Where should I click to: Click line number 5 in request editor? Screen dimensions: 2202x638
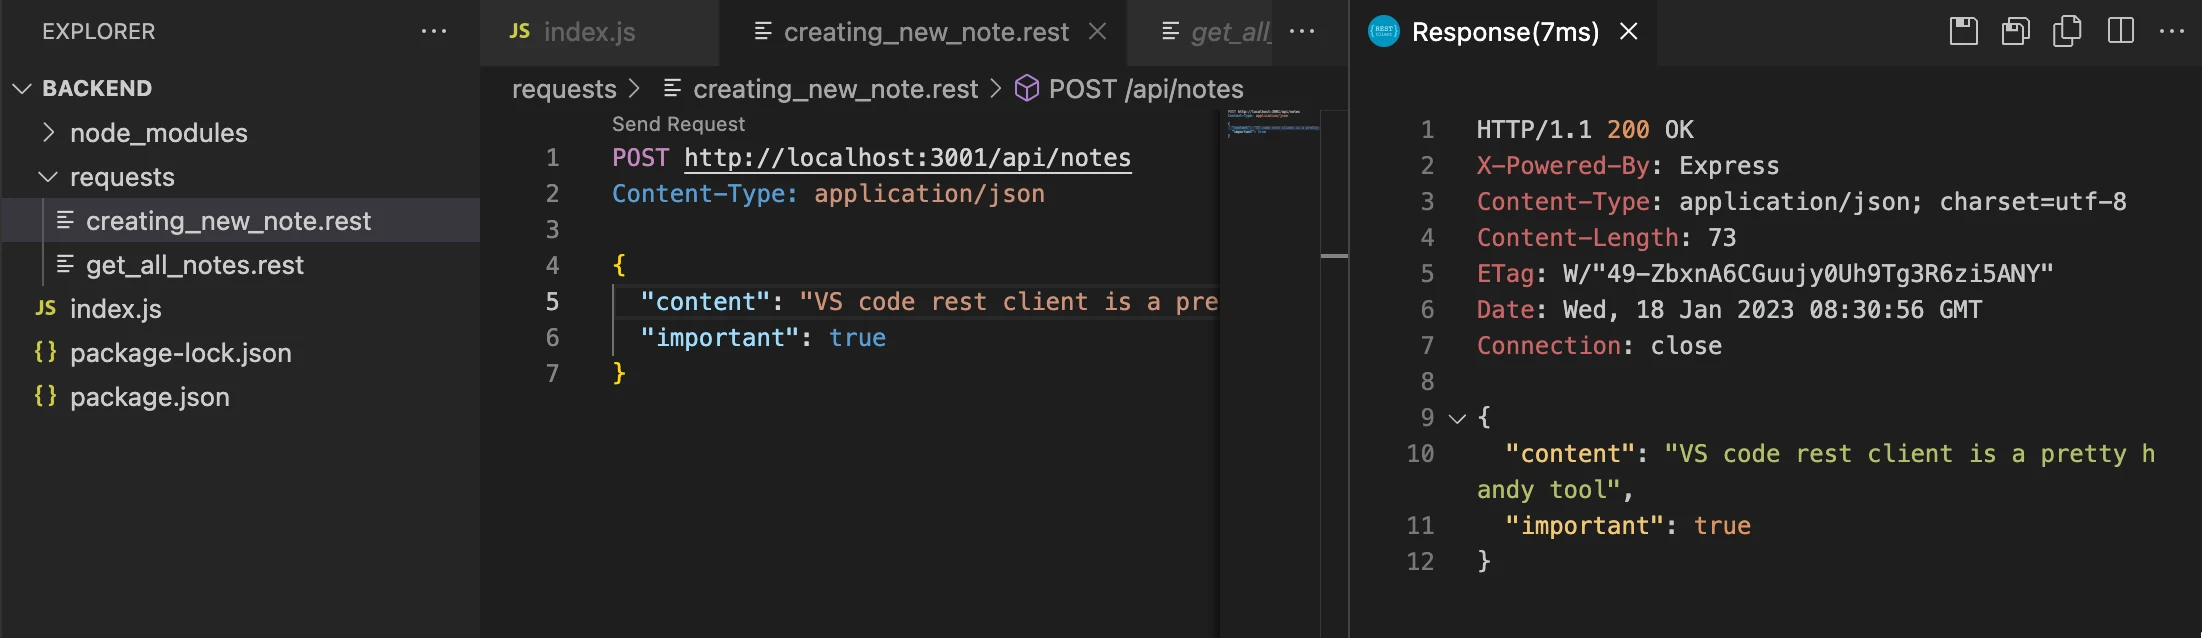(552, 302)
